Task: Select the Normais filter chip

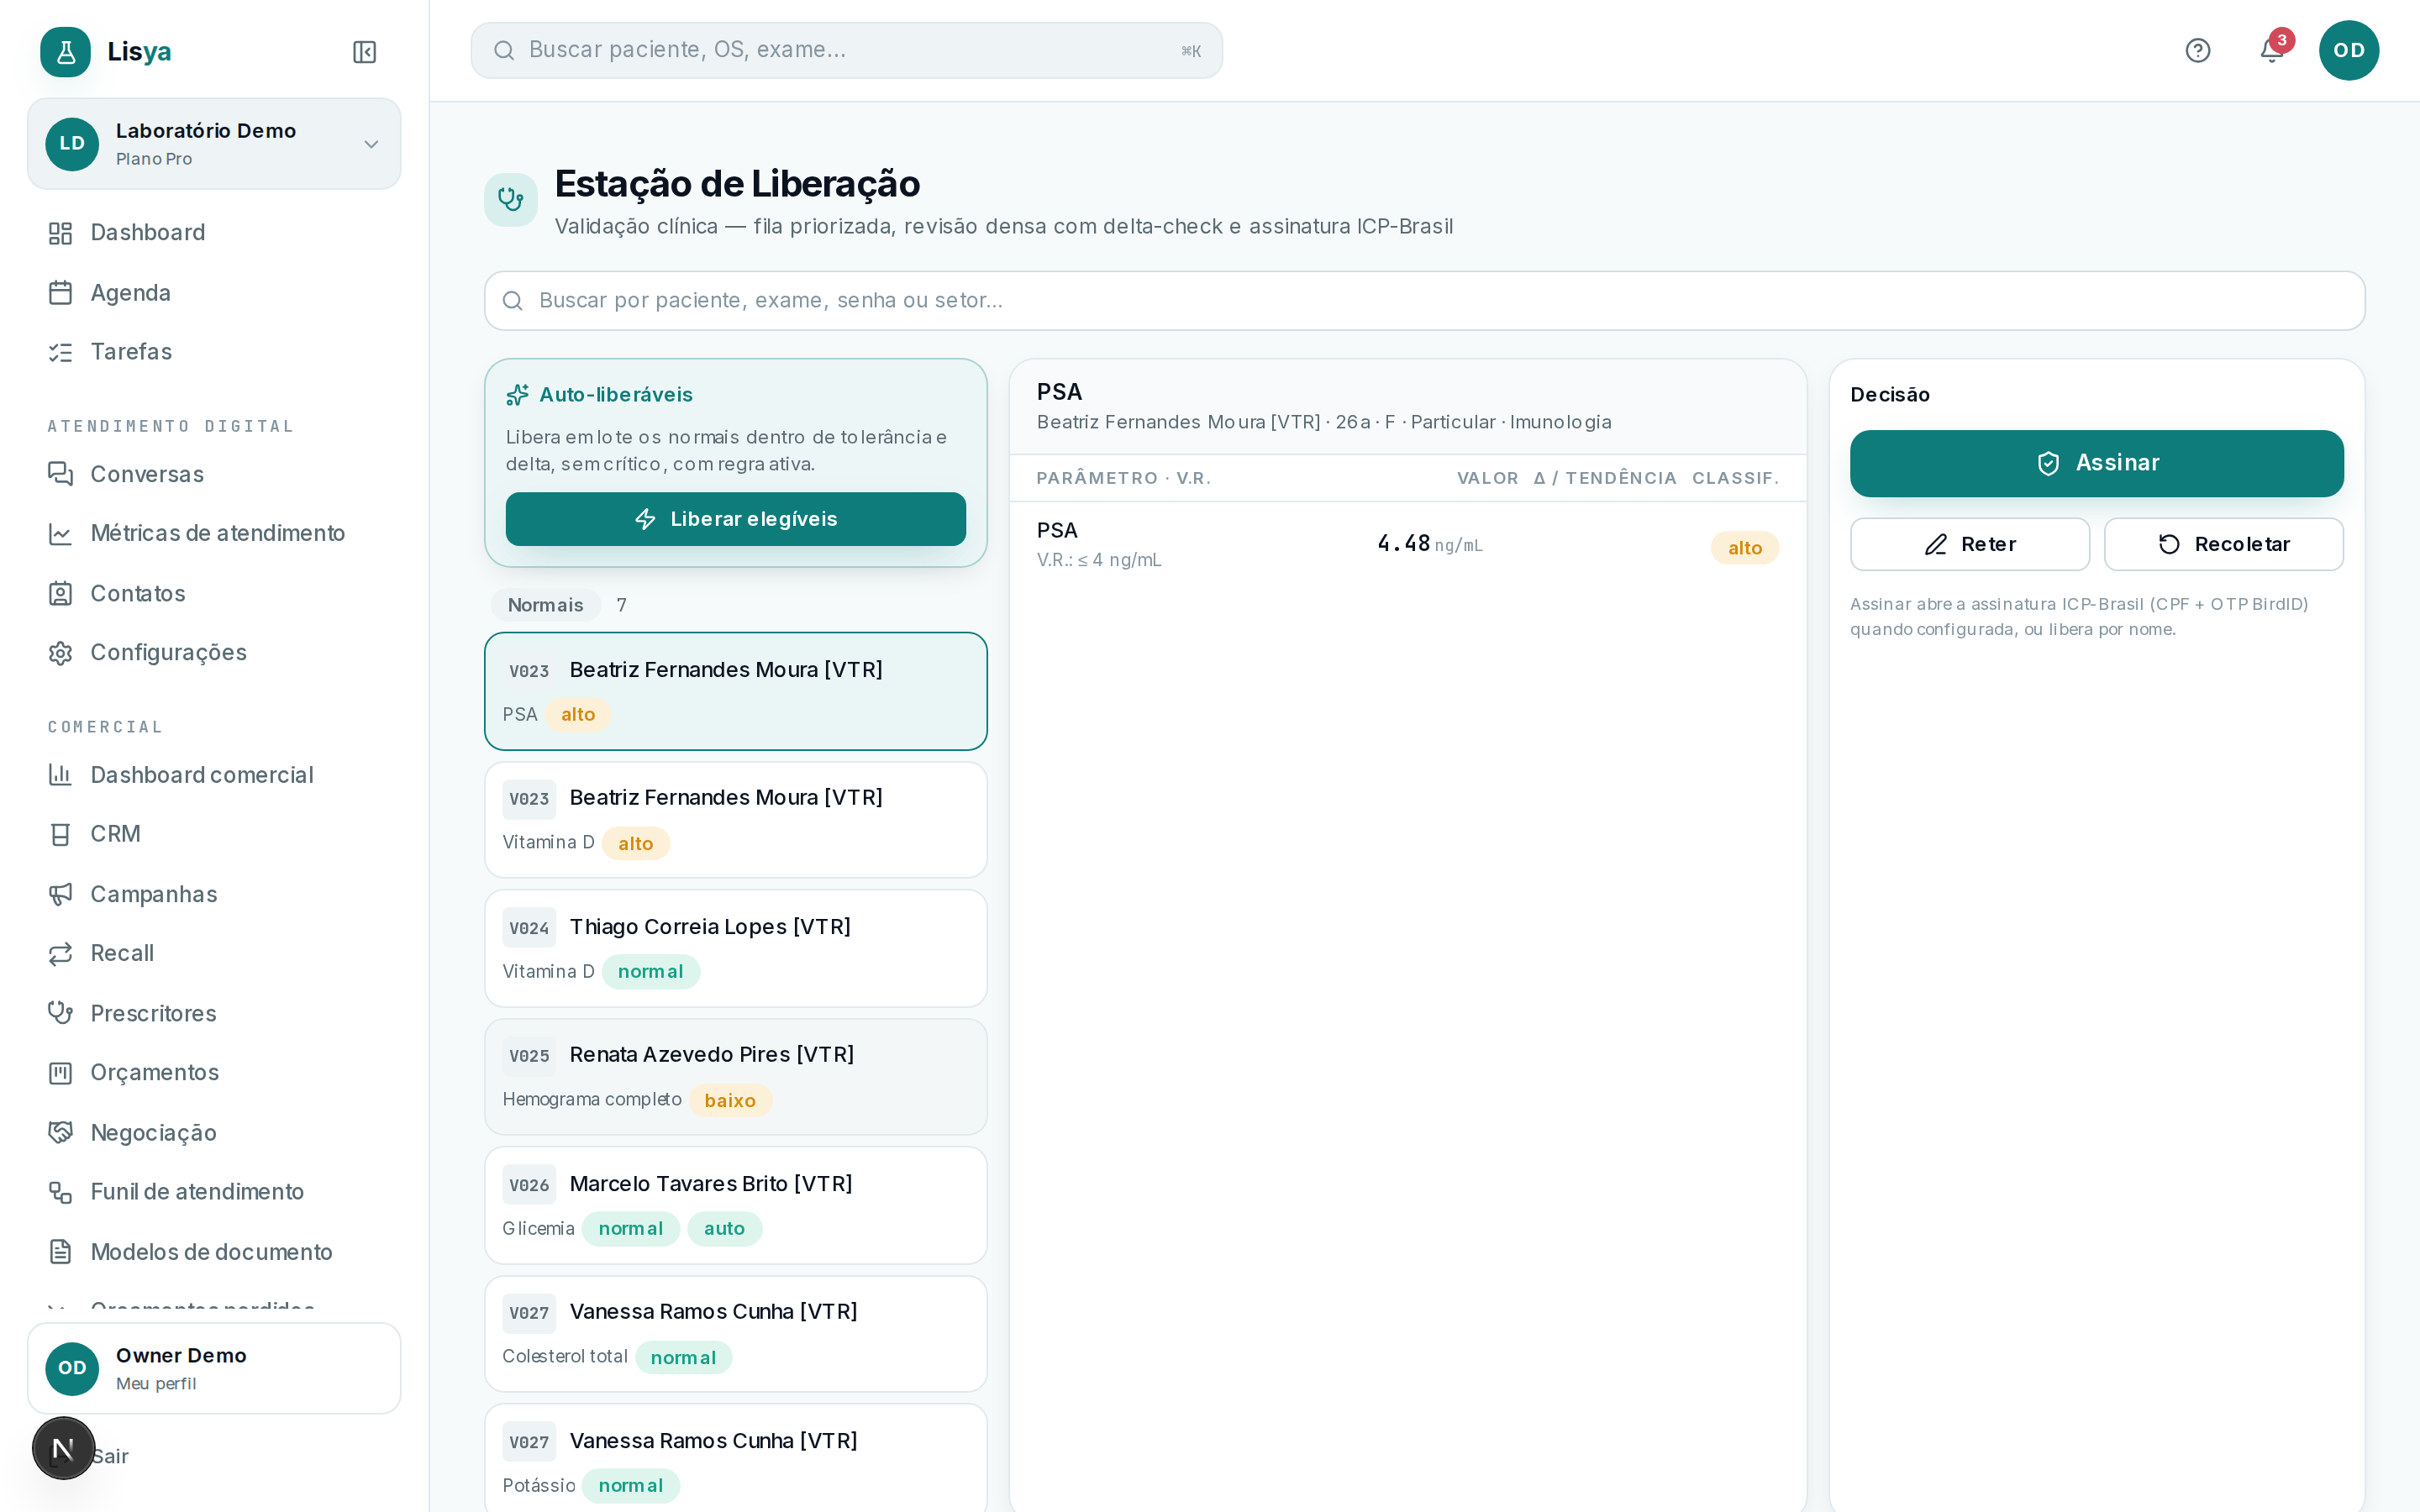Action: click(x=545, y=605)
